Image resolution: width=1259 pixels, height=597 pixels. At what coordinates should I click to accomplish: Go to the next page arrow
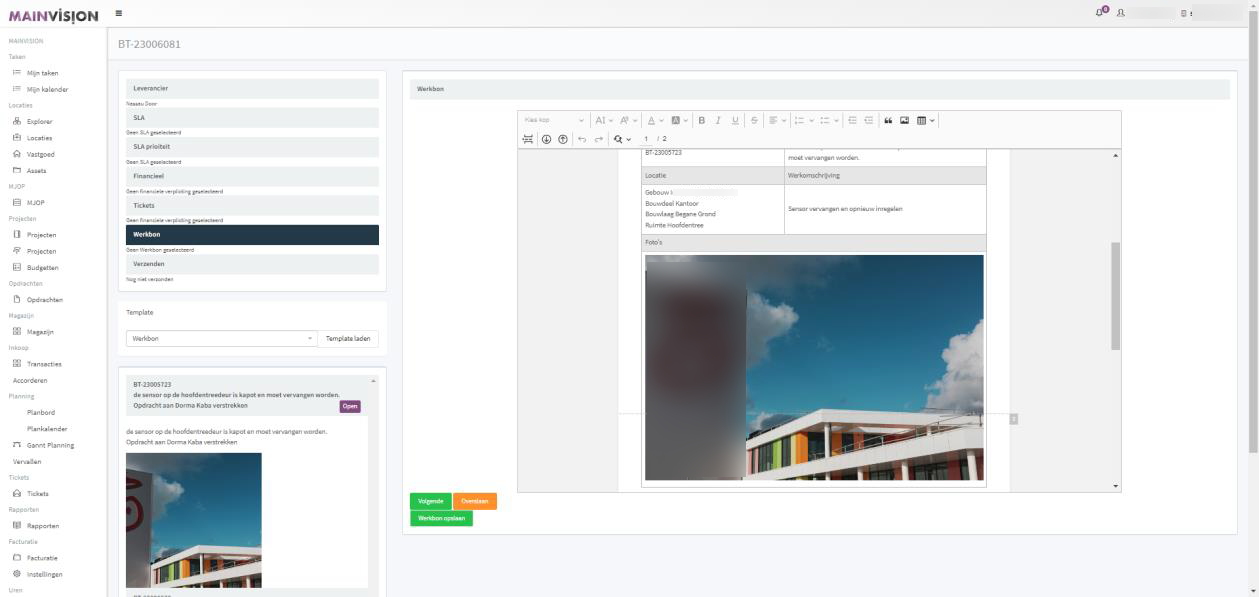click(546, 139)
